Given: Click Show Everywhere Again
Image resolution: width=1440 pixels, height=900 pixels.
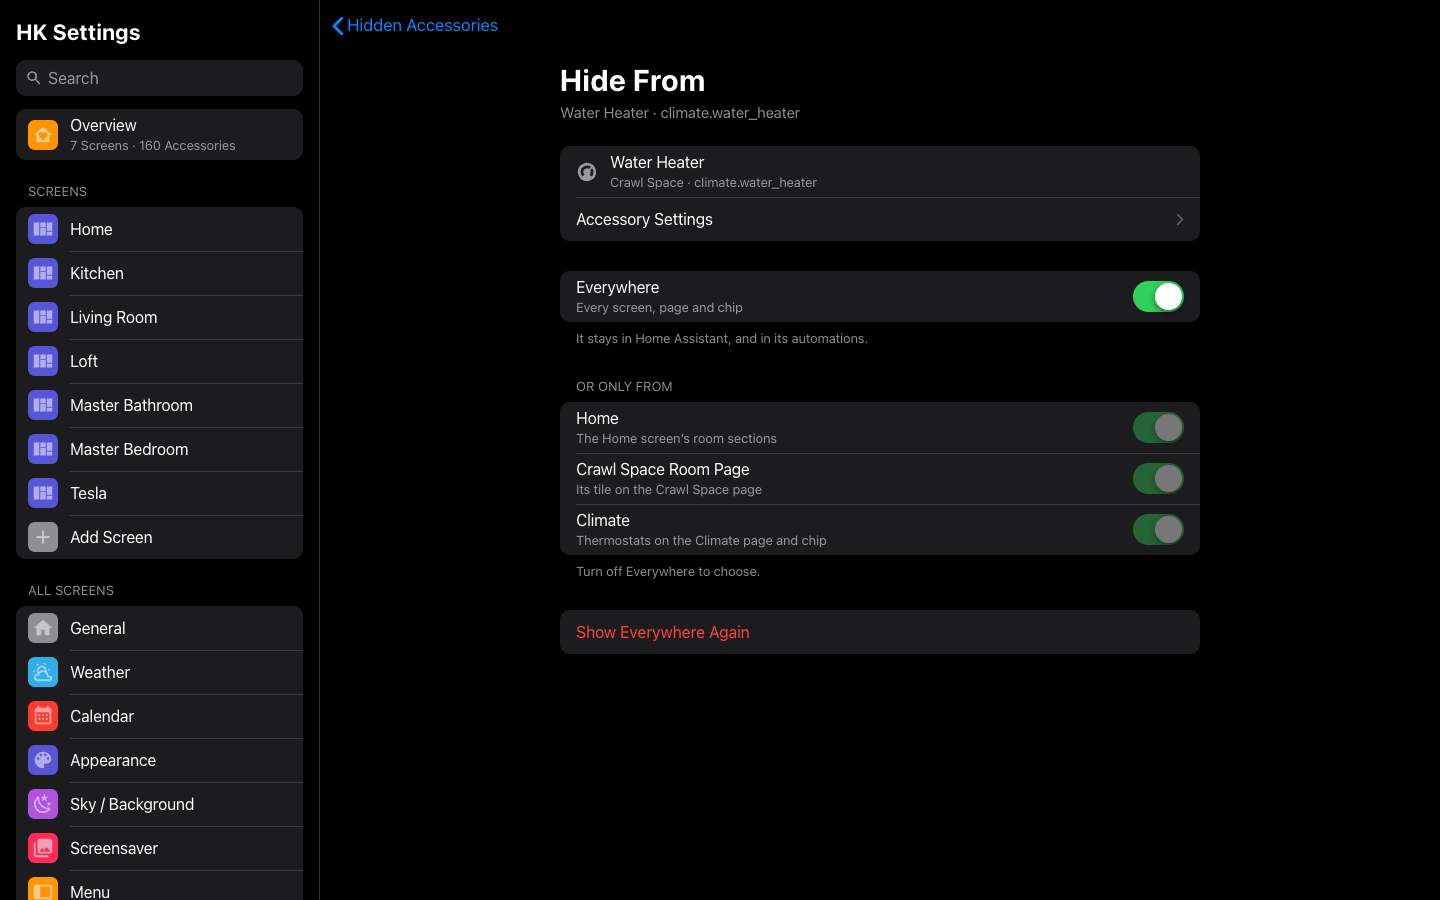Looking at the screenshot, I should tap(880, 632).
